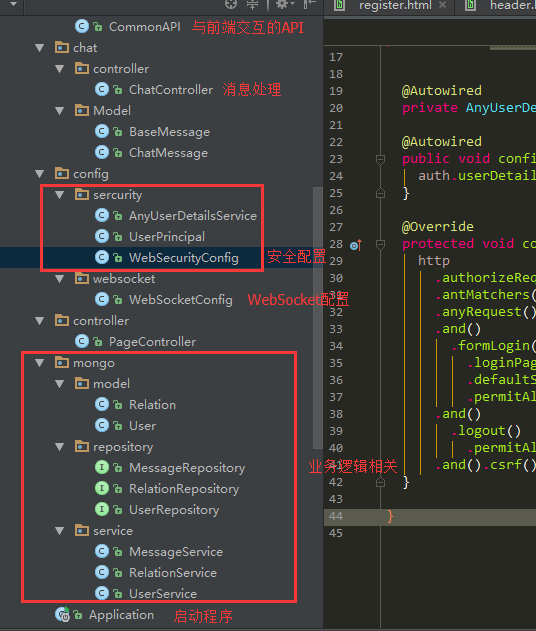Open the CommonAPI class file
Image resolution: width=536 pixels, height=631 pixels.
pos(144,27)
